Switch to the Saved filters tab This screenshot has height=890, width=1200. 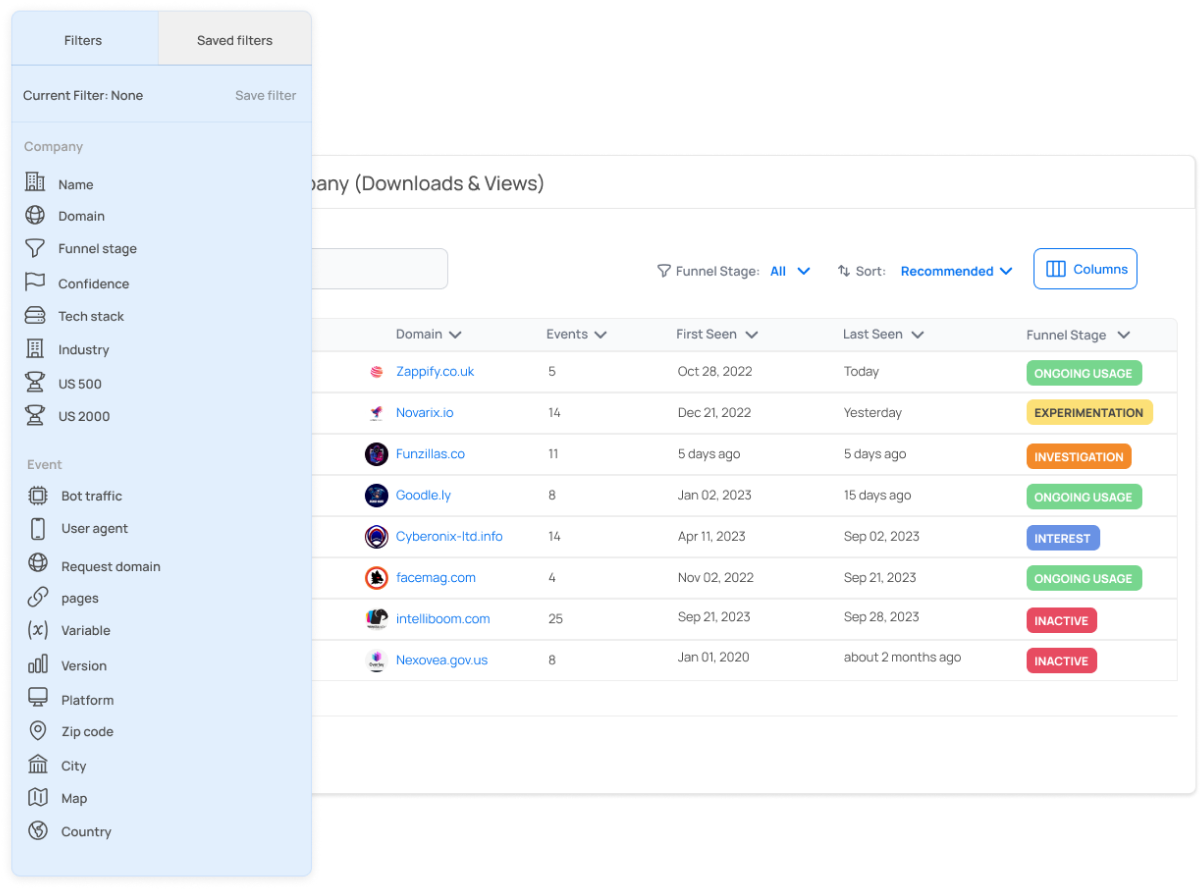235,40
